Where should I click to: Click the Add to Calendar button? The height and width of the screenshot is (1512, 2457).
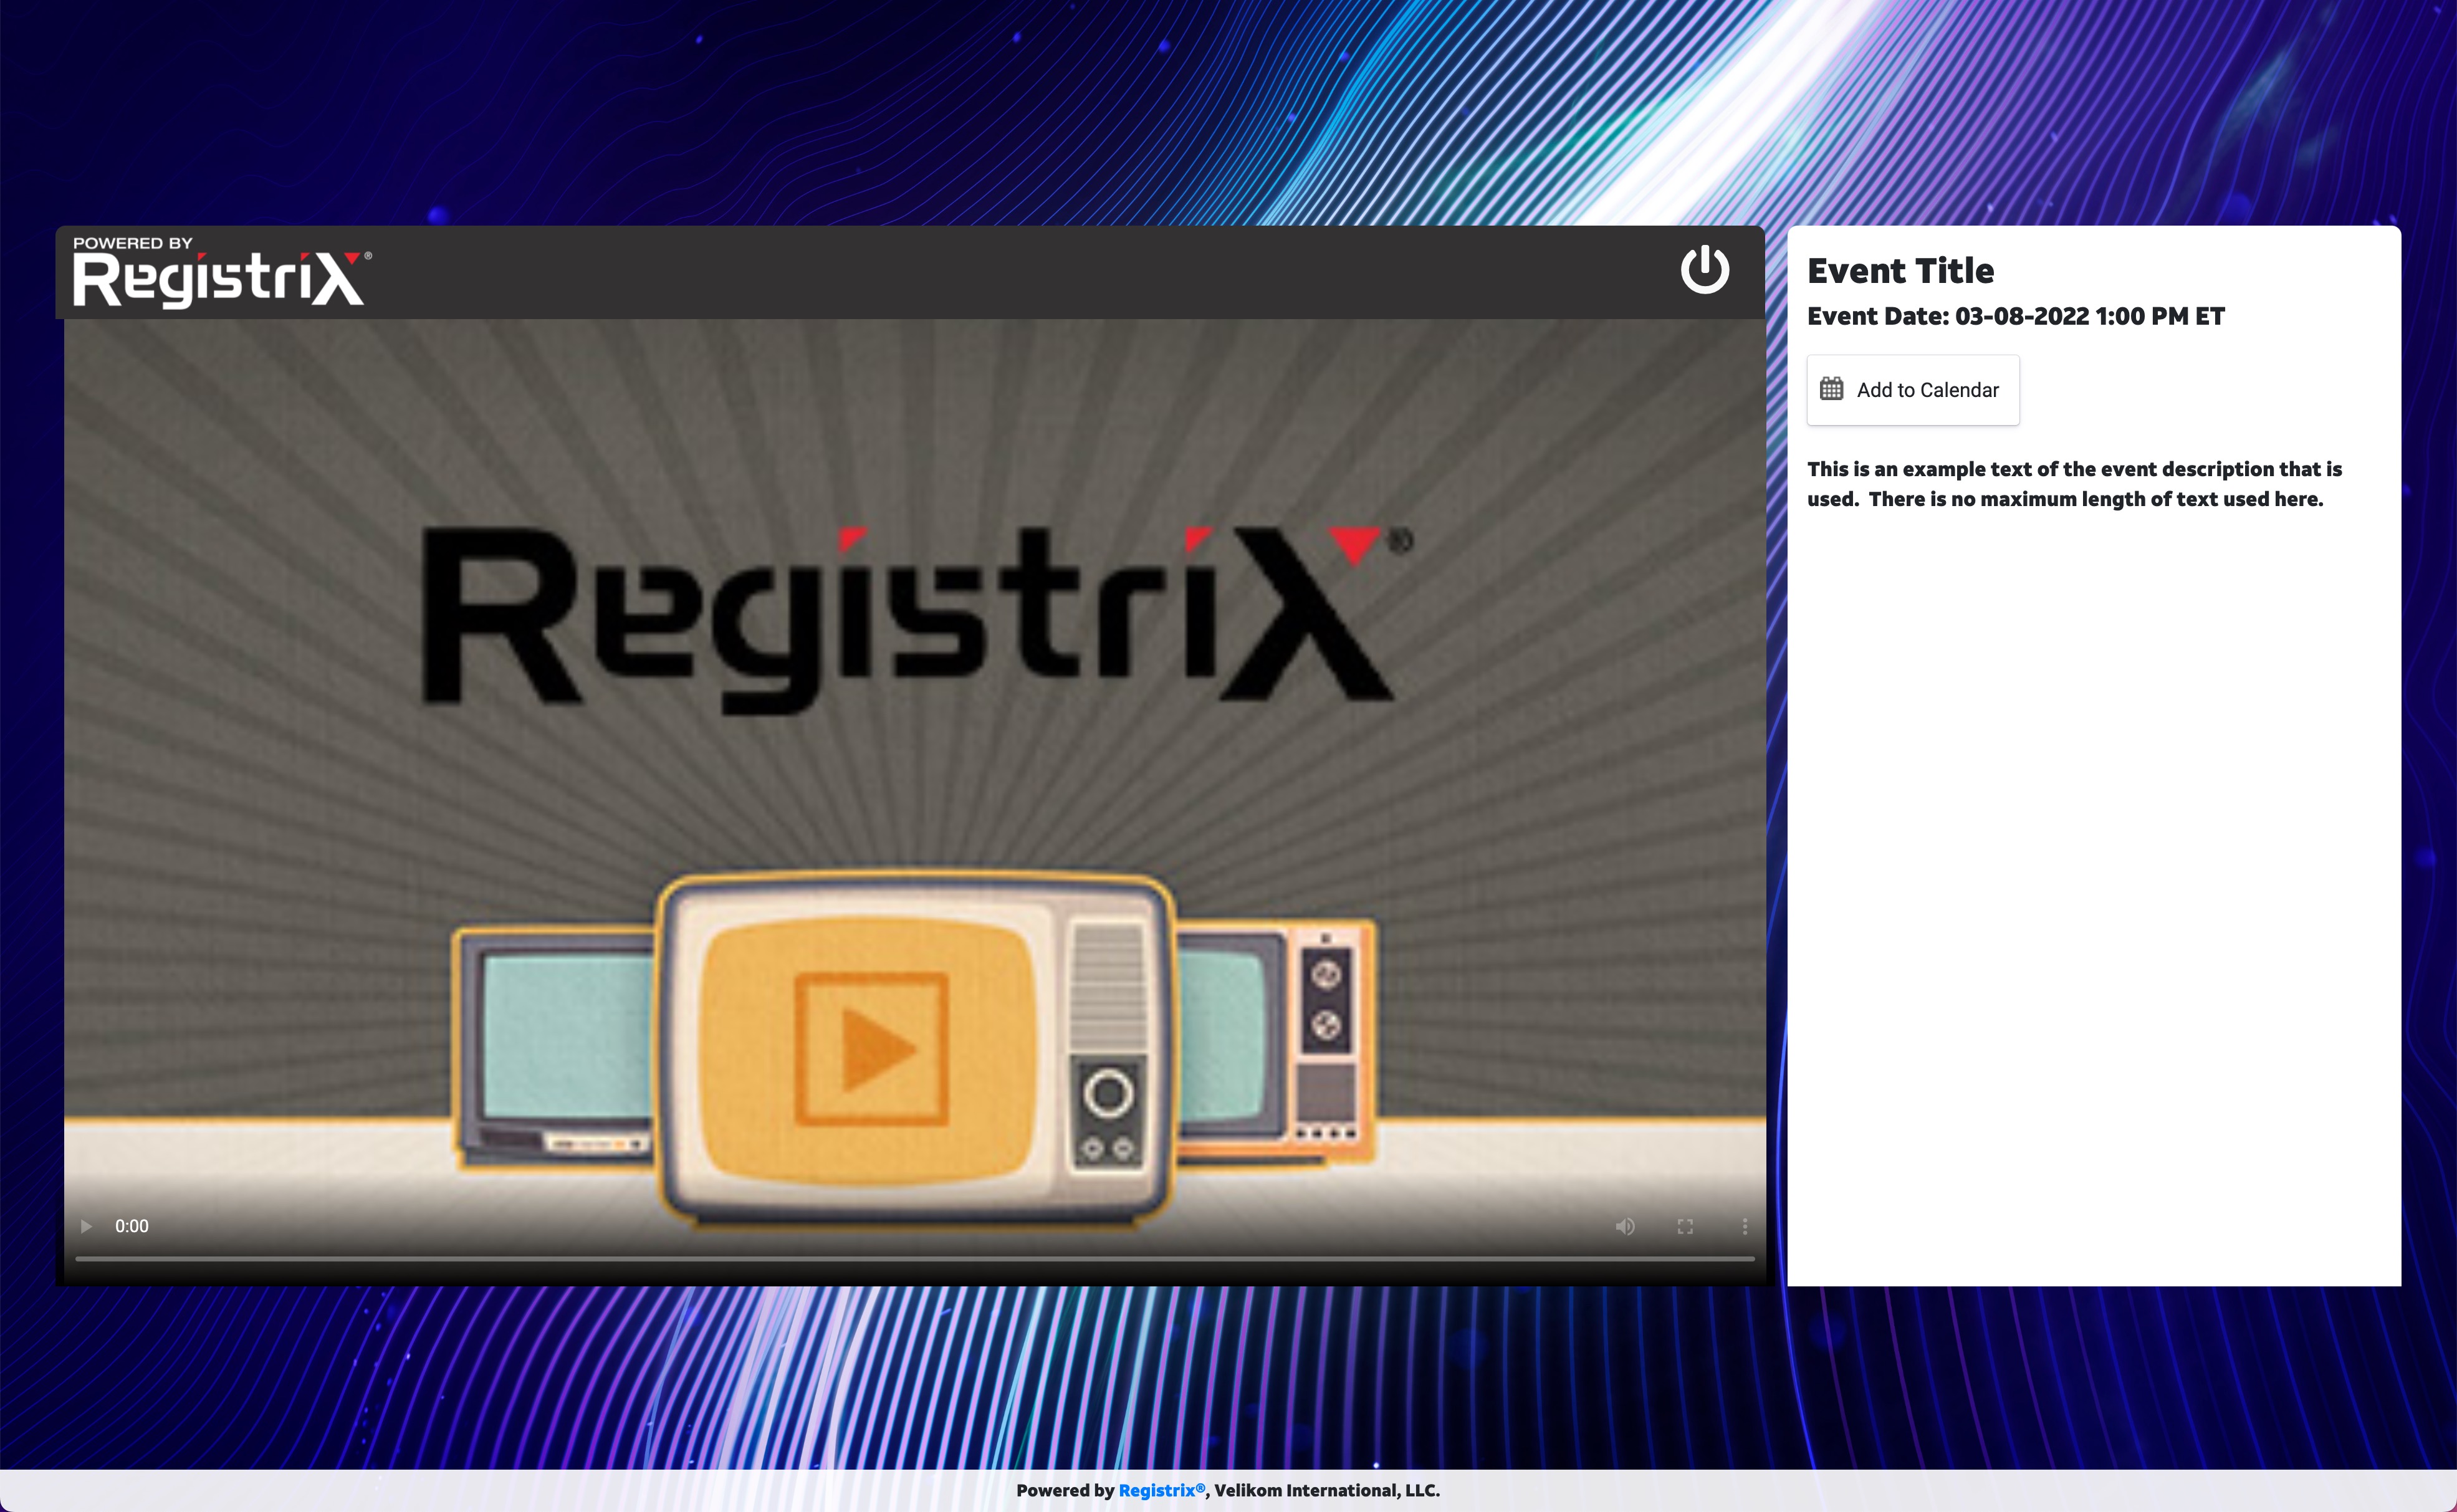click(x=1912, y=390)
